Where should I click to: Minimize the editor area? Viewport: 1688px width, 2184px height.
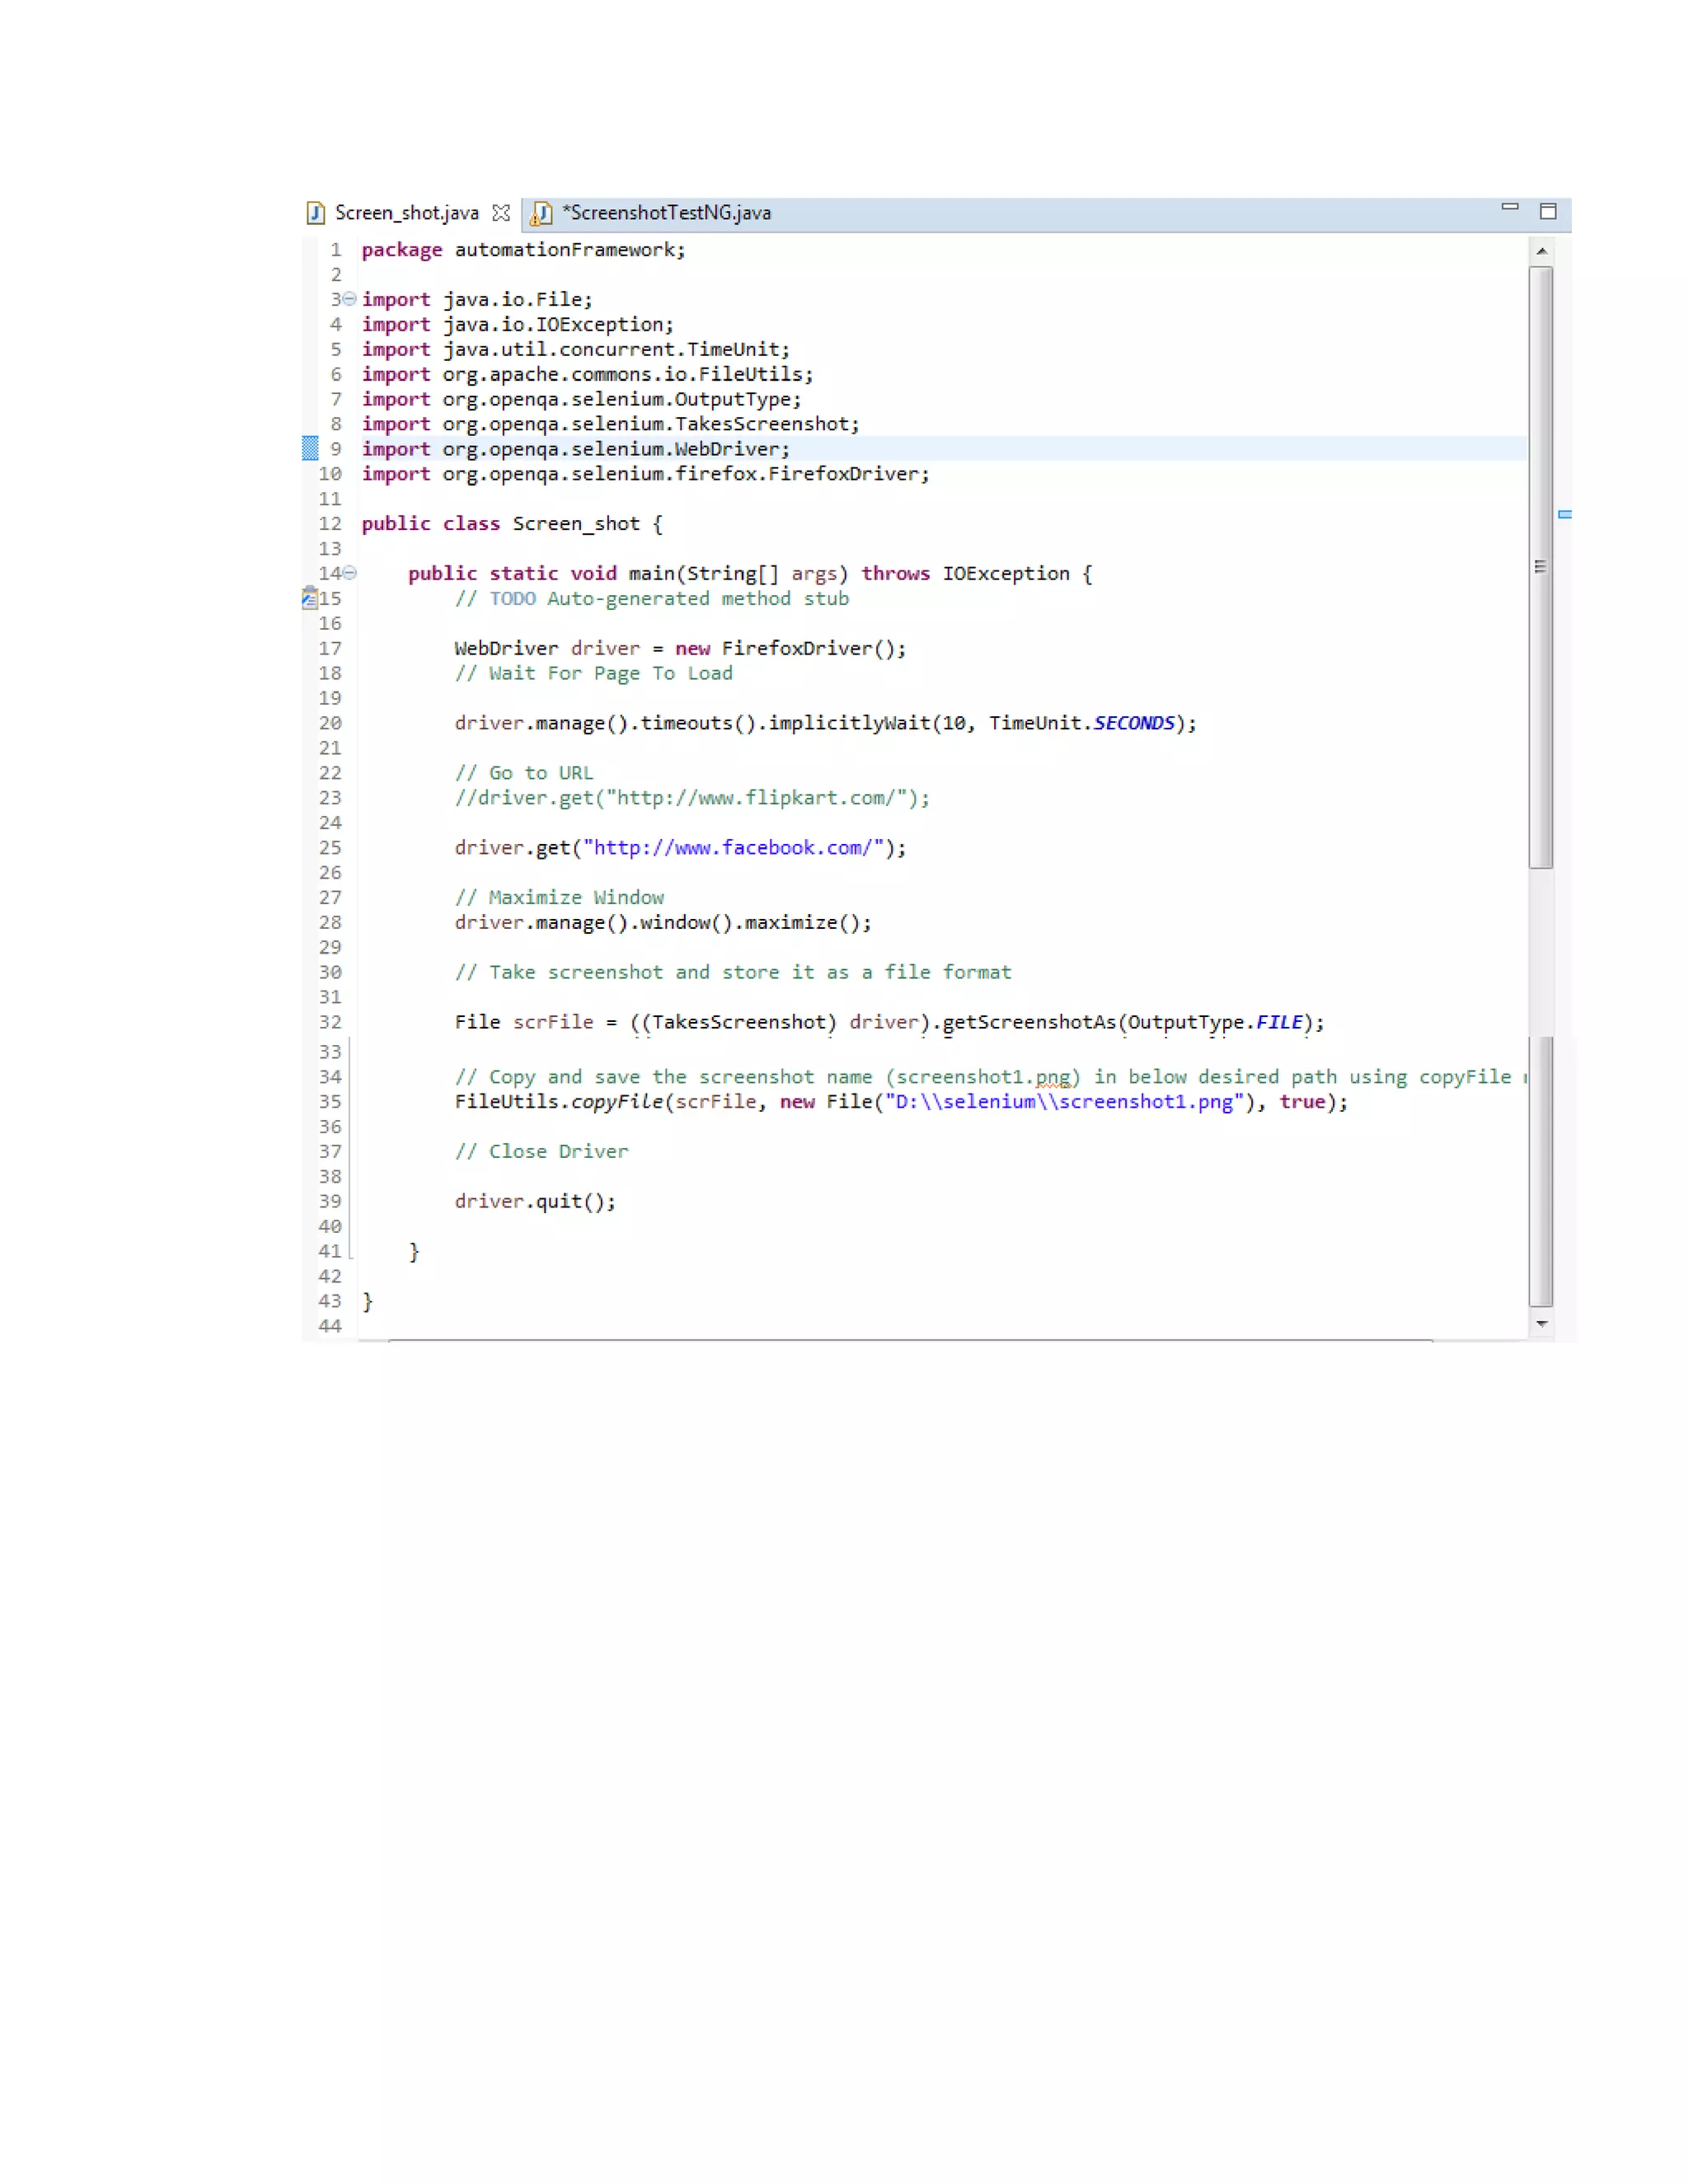1510,207
